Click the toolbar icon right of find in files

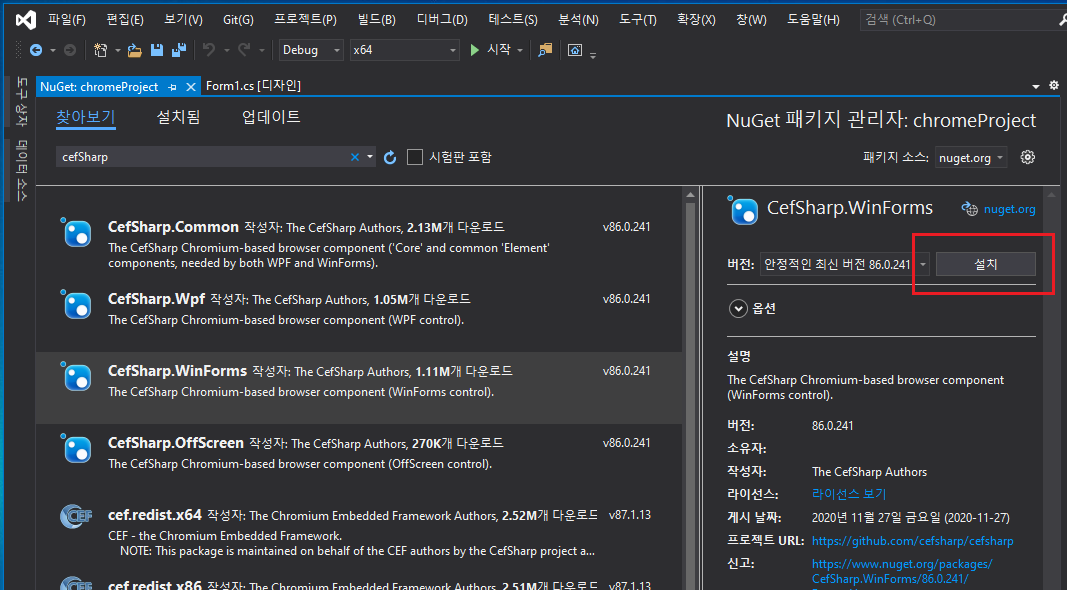[x=575, y=50]
